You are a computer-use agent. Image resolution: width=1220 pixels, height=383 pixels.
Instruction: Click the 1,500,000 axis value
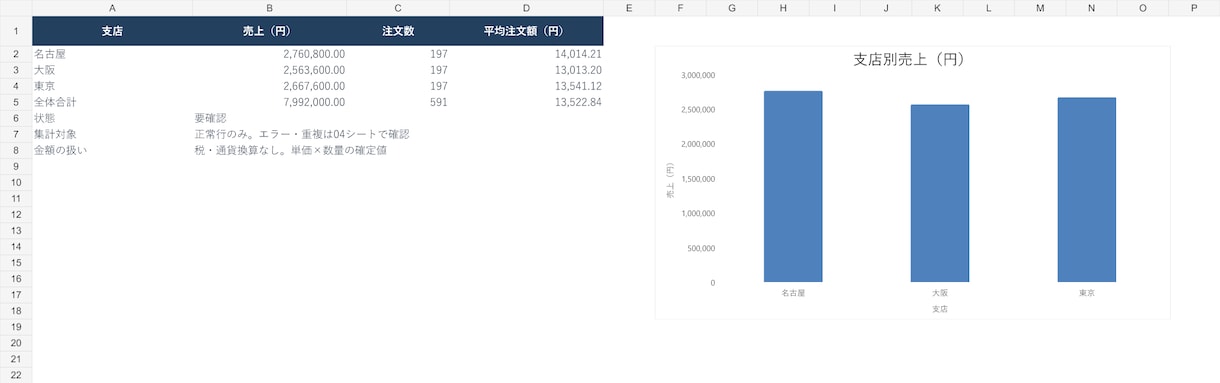(698, 179)
